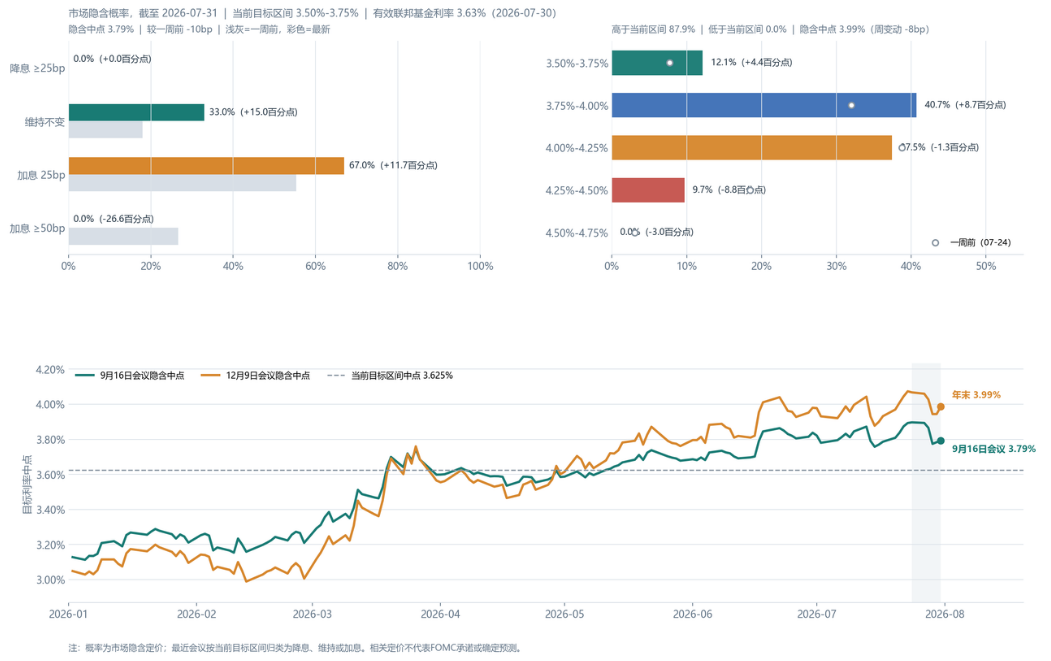Image resolution: width=1051 pixels, height=661 pixels.
Task: Select the 4.50%-4.75% range label
Action: [576, 233]
